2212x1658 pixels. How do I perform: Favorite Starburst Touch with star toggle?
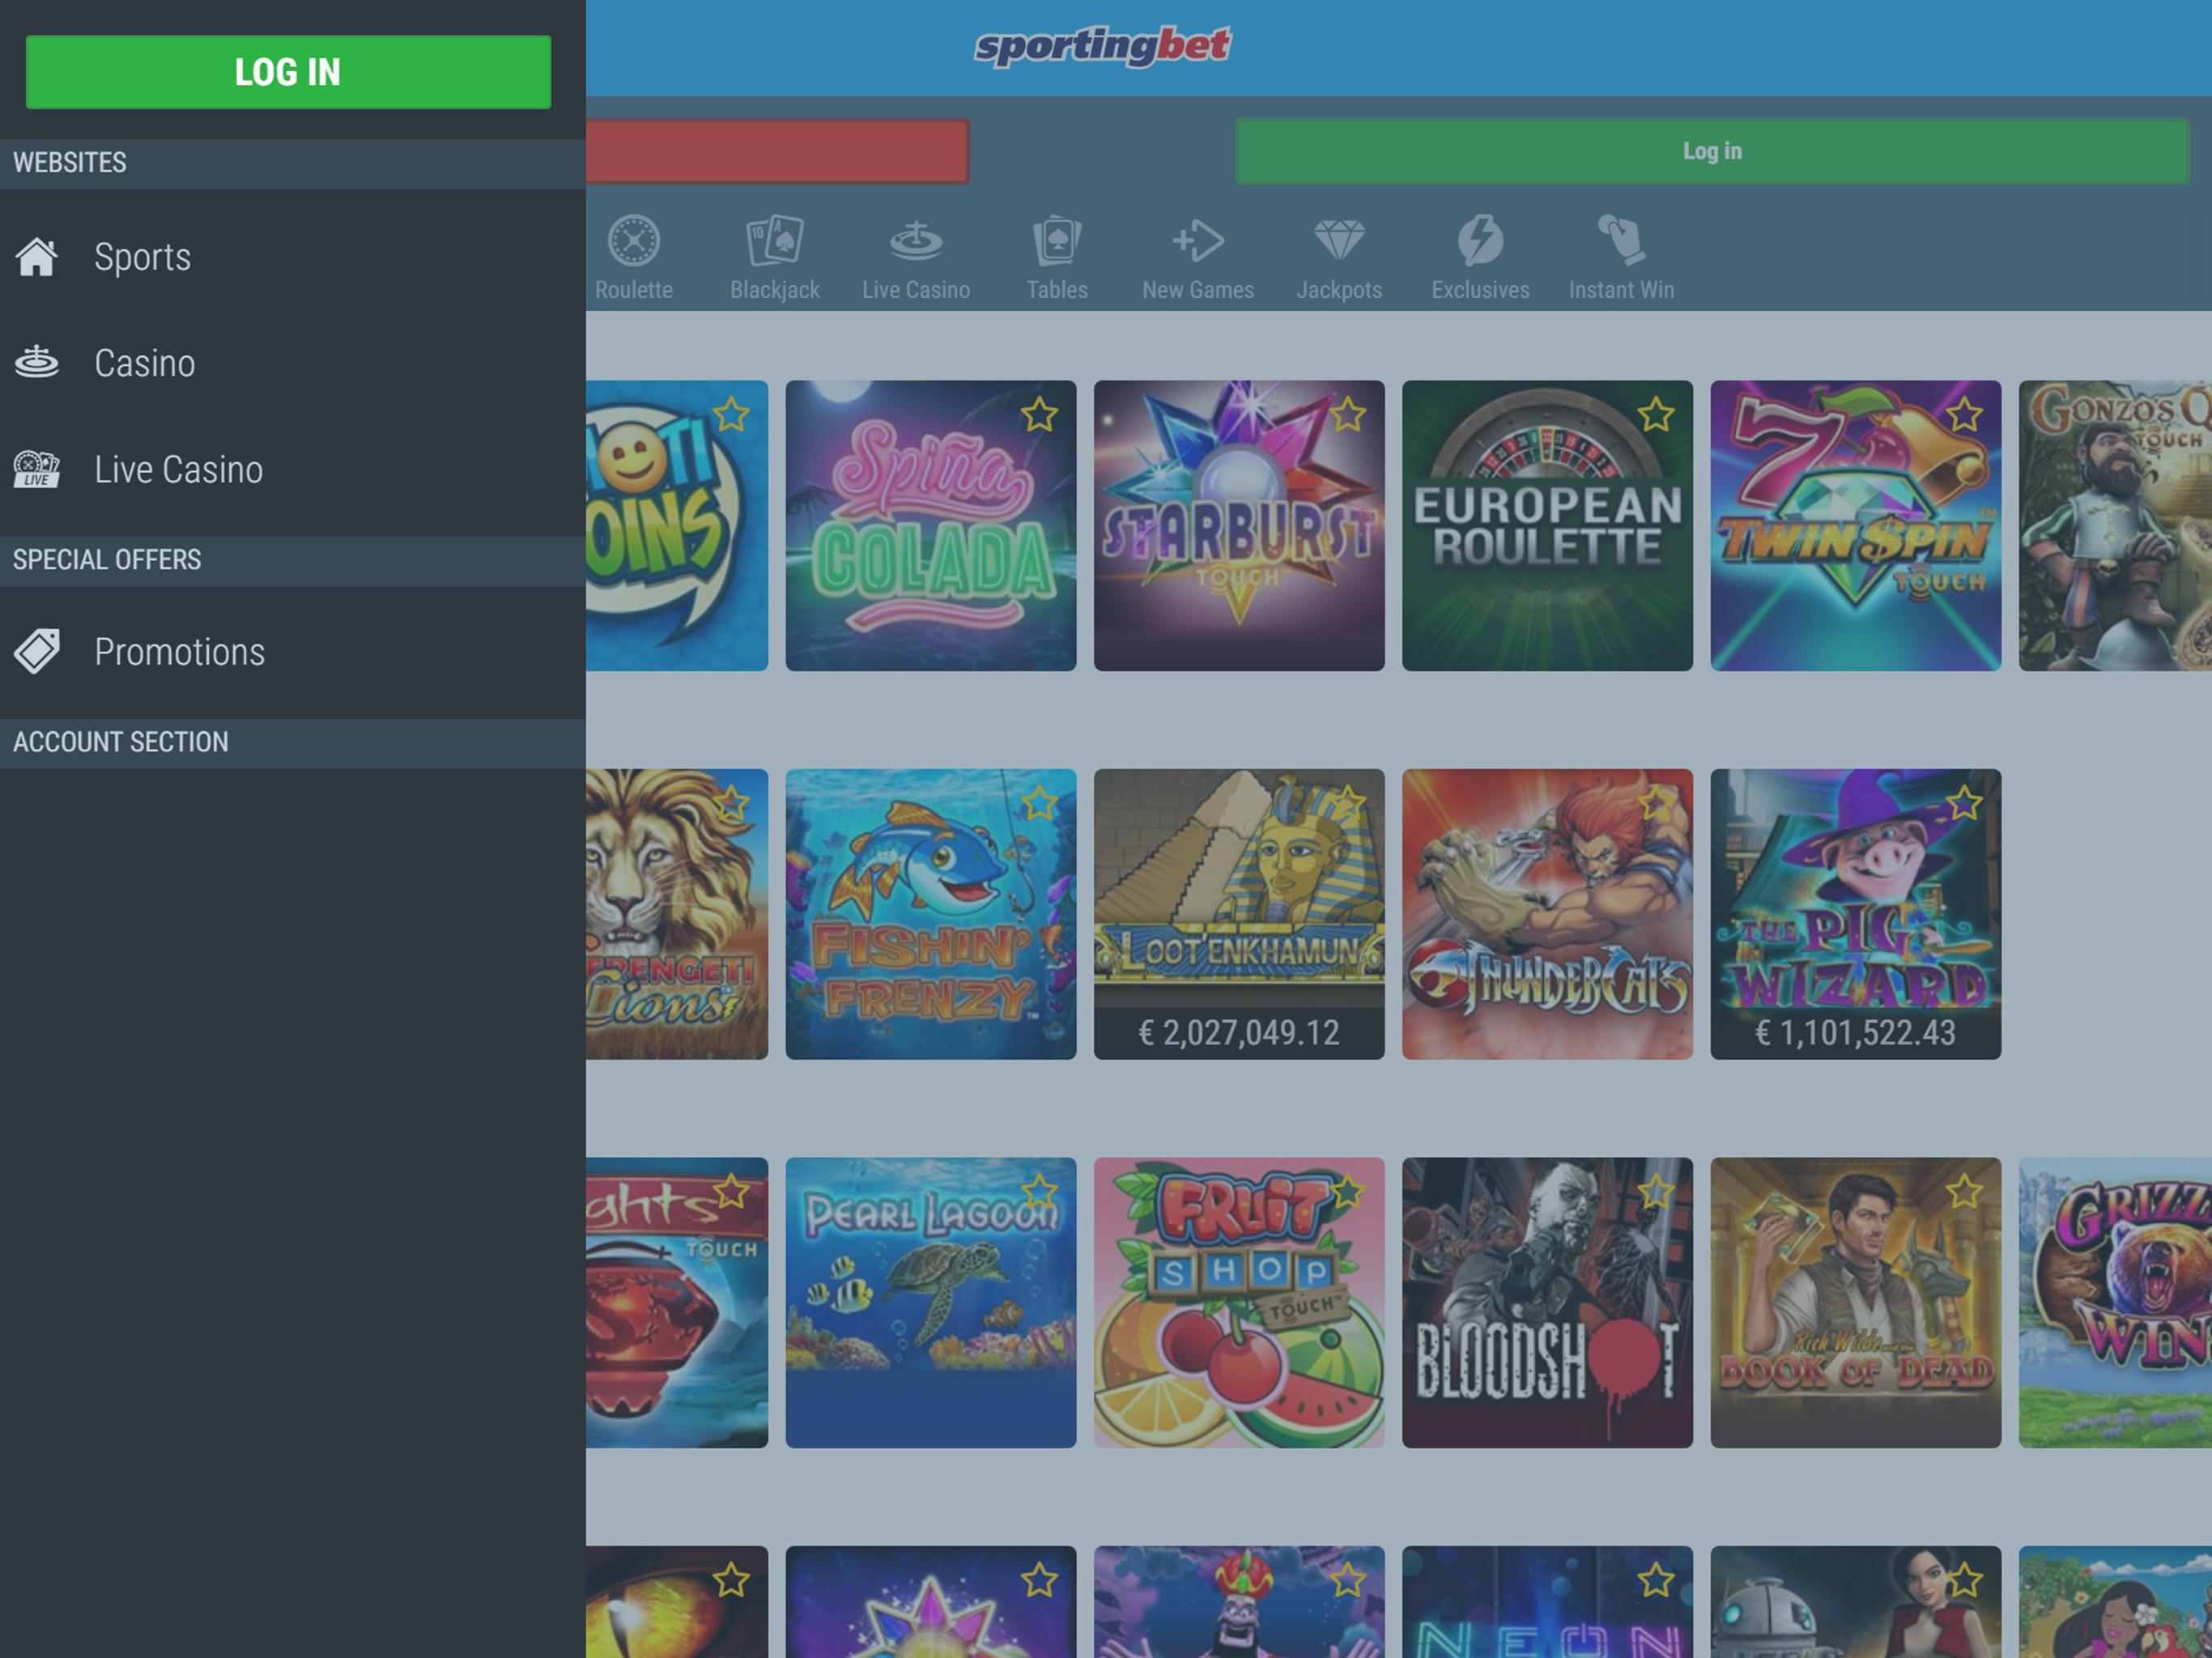tap(1347, 415)
